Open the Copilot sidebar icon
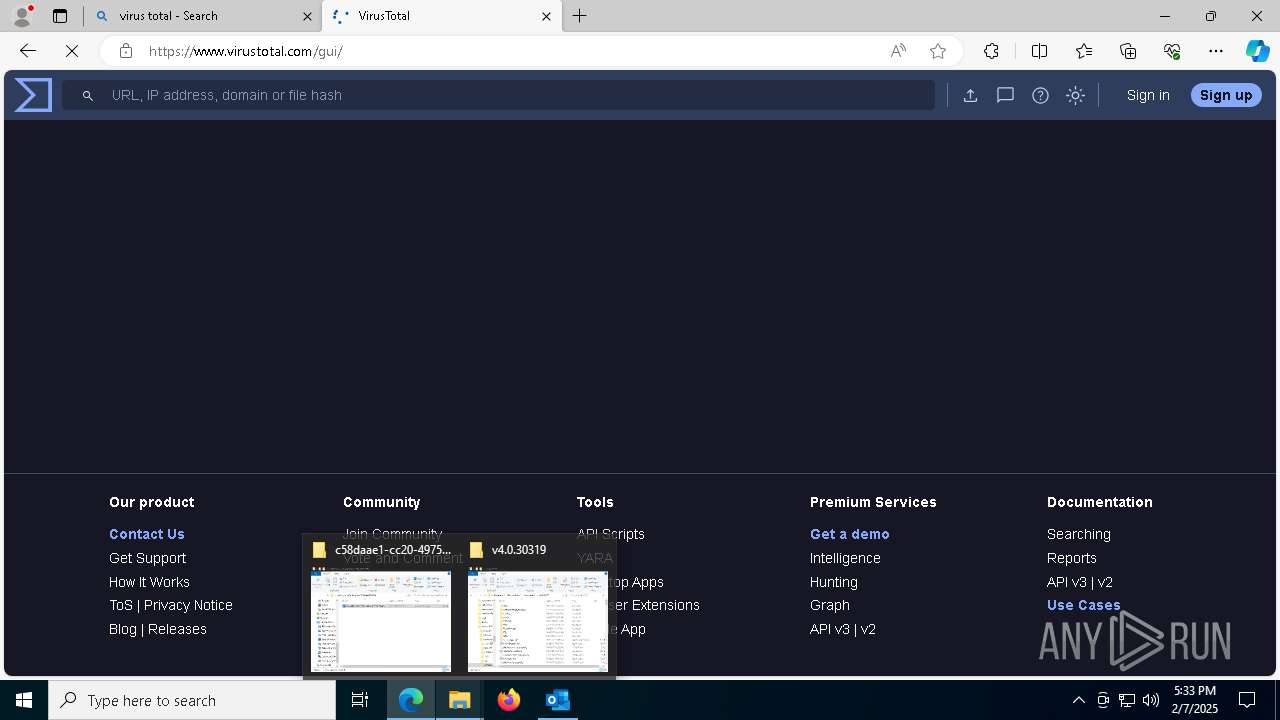Viewport: 1280px width, 720px height. 1257,51
